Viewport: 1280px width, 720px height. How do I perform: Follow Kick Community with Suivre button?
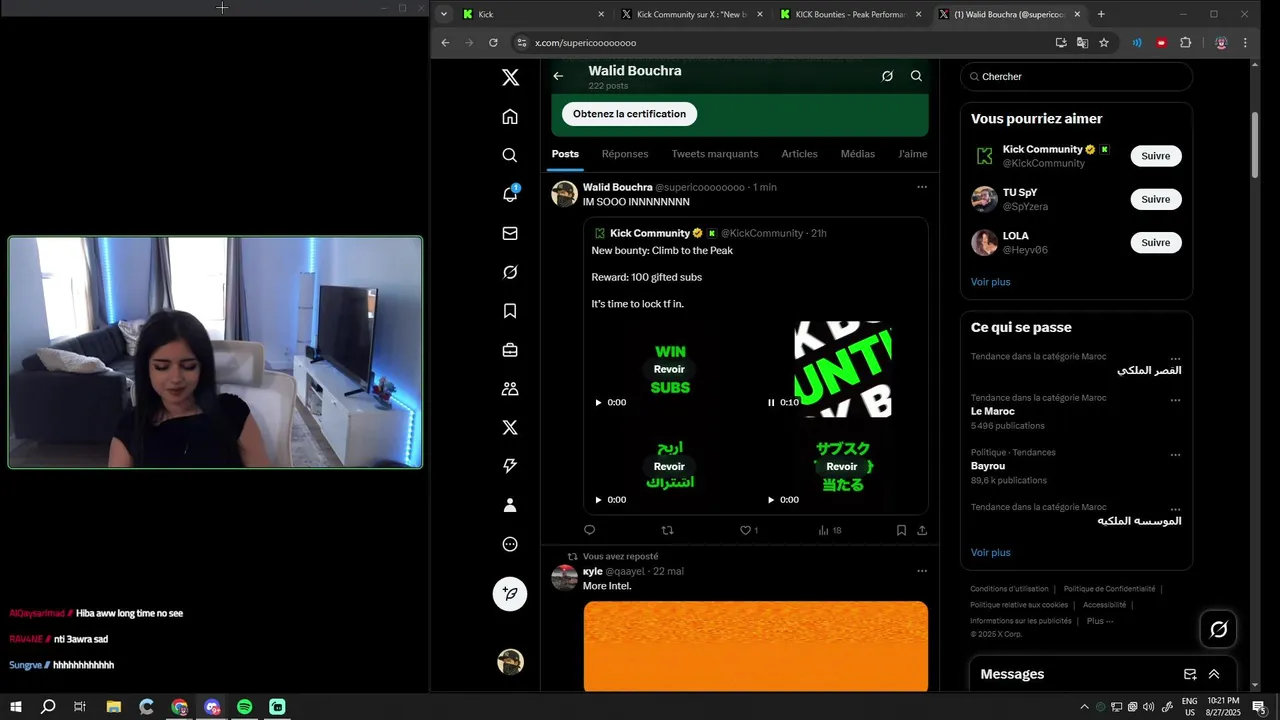tap(1156, 156)
